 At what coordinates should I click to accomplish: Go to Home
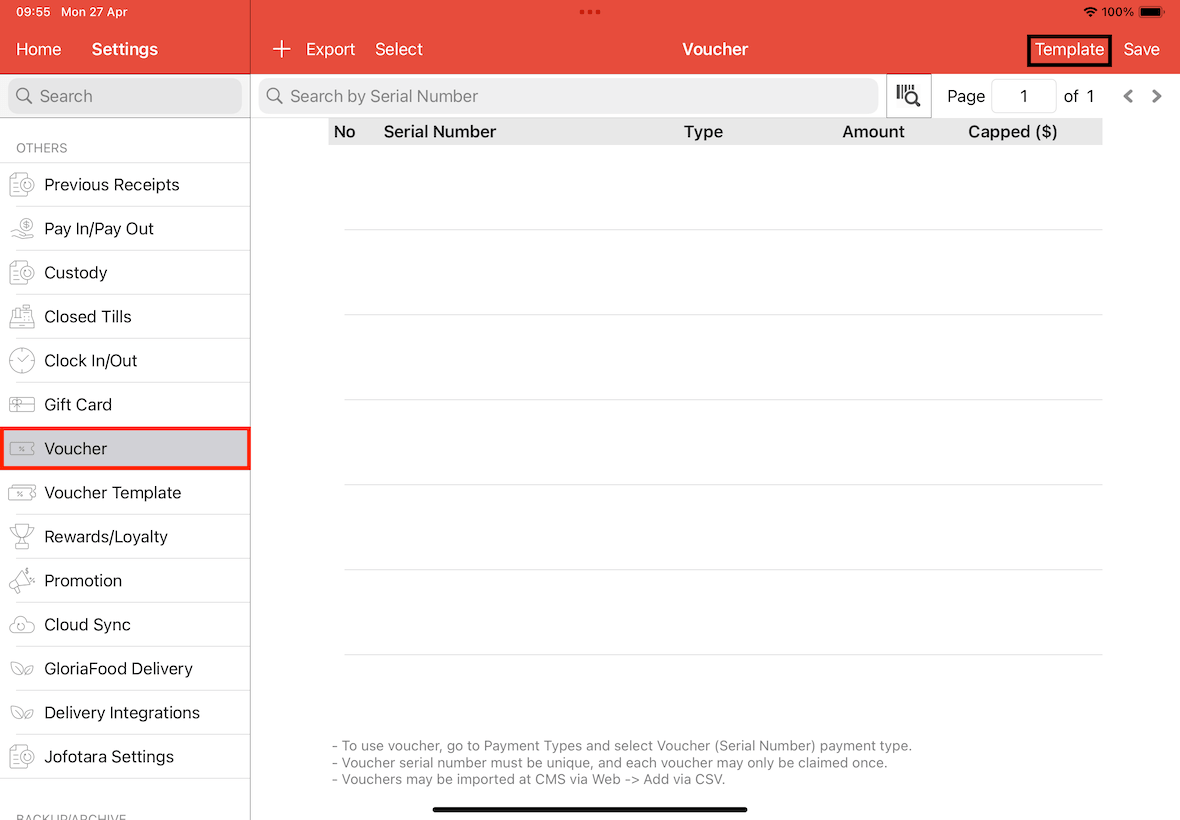pos(38,49)
